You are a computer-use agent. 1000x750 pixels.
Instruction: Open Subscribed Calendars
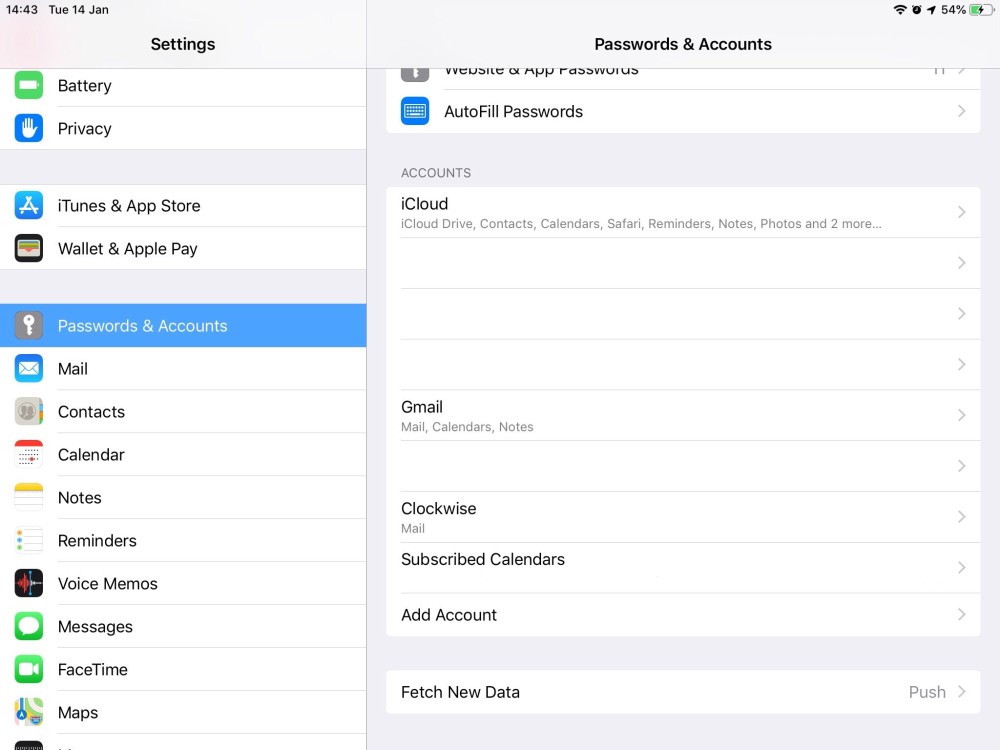(683, 568)
